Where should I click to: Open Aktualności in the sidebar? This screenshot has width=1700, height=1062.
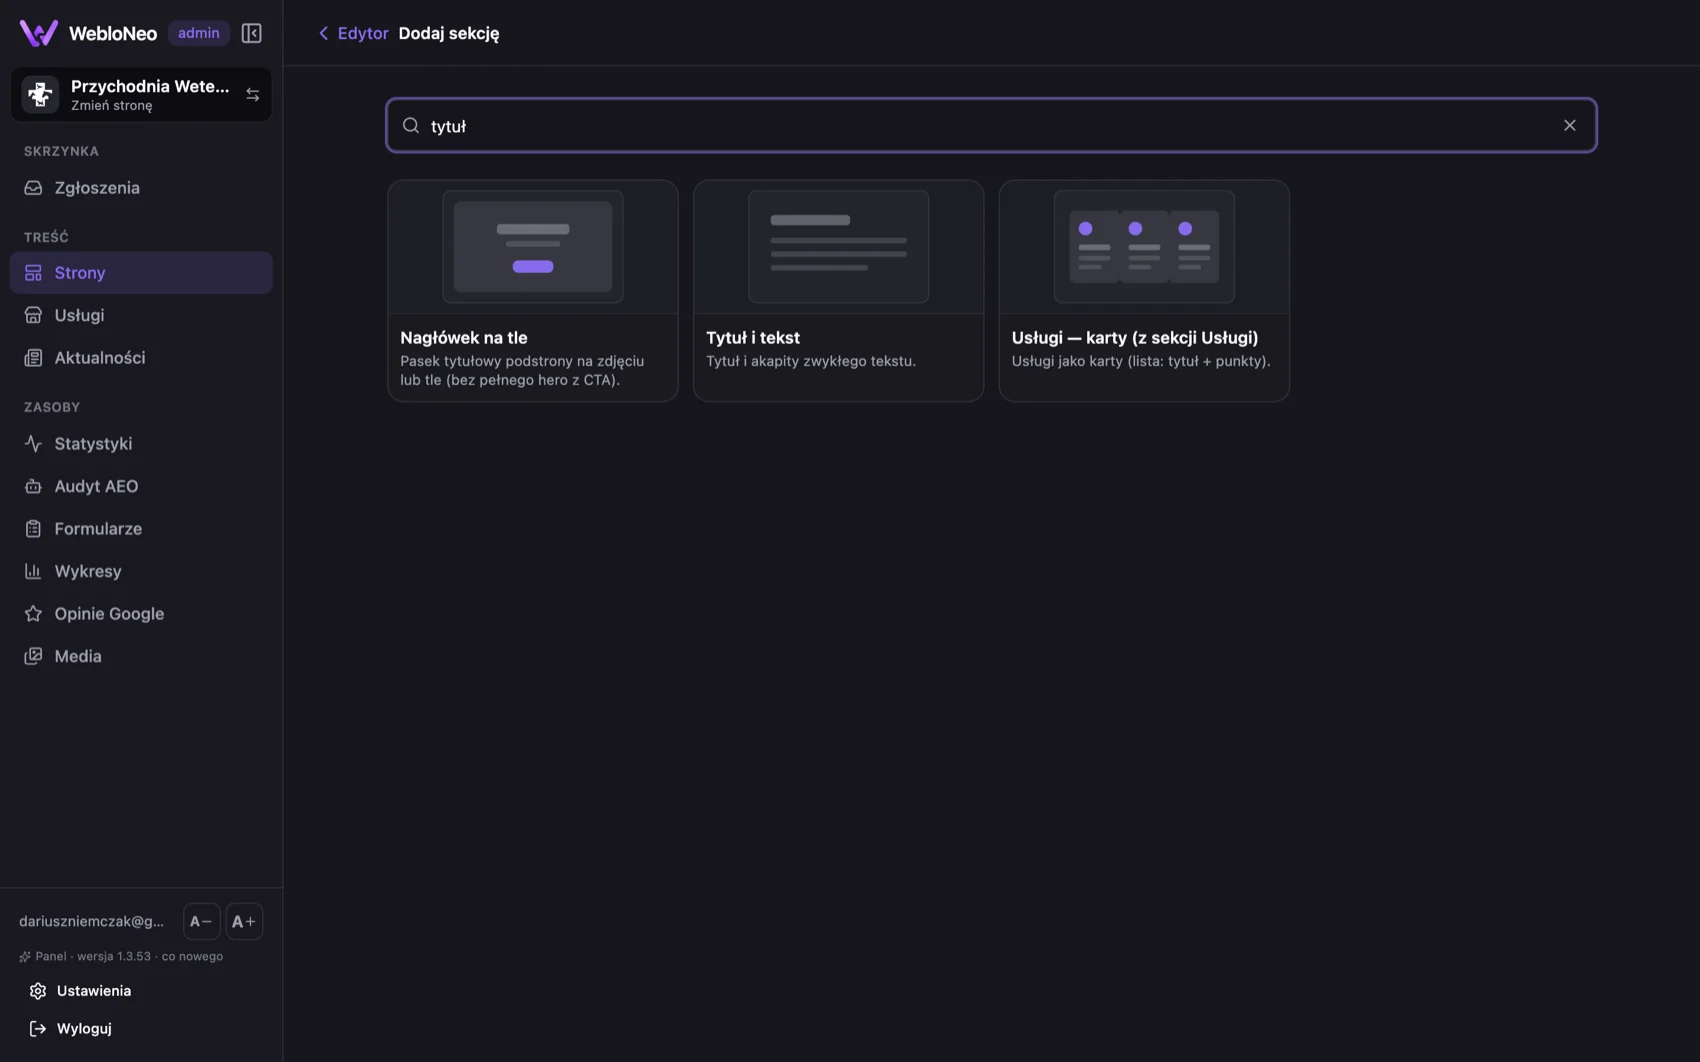point(141,358)
